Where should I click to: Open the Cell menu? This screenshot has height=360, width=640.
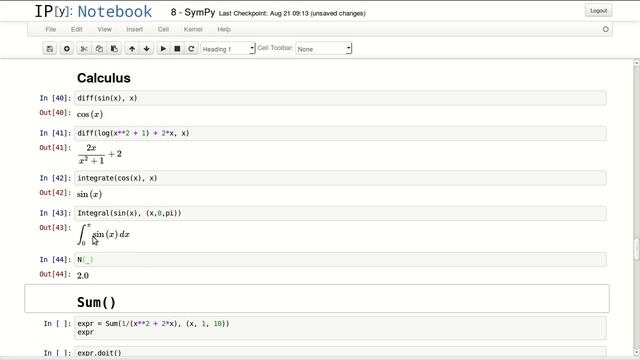point(163,29)
